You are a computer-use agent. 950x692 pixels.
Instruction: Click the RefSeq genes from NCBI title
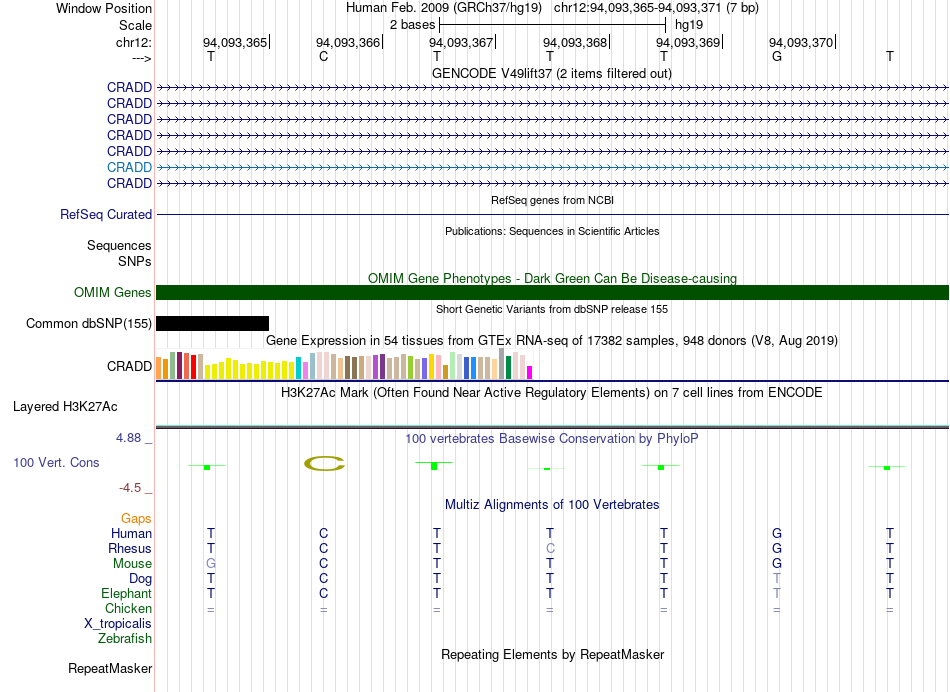pos(552,200)
